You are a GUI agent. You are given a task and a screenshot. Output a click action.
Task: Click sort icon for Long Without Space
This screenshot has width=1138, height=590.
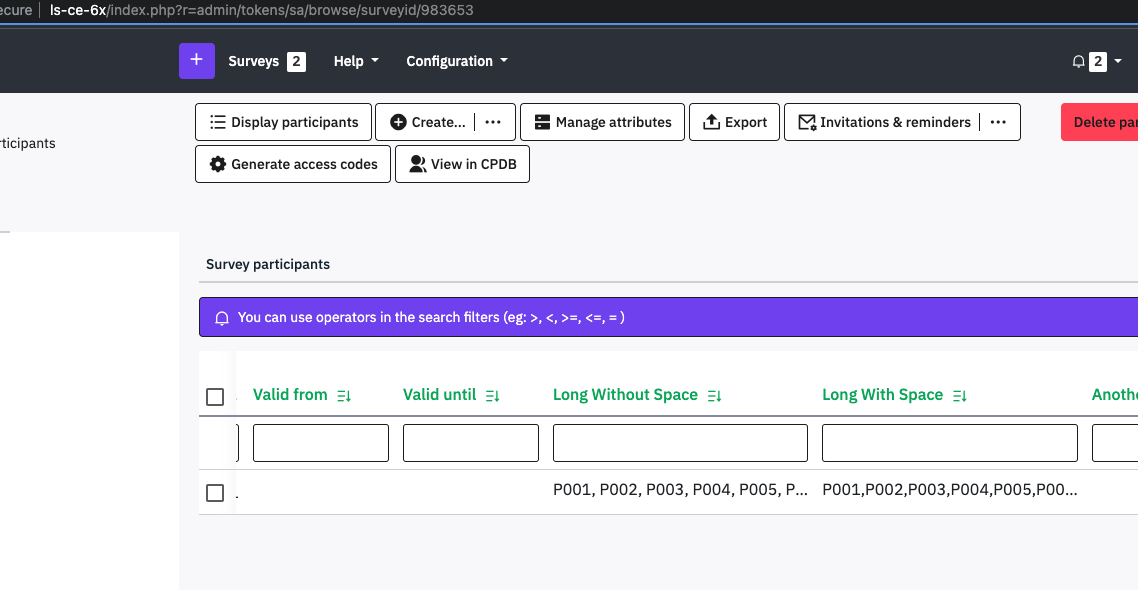714,396
